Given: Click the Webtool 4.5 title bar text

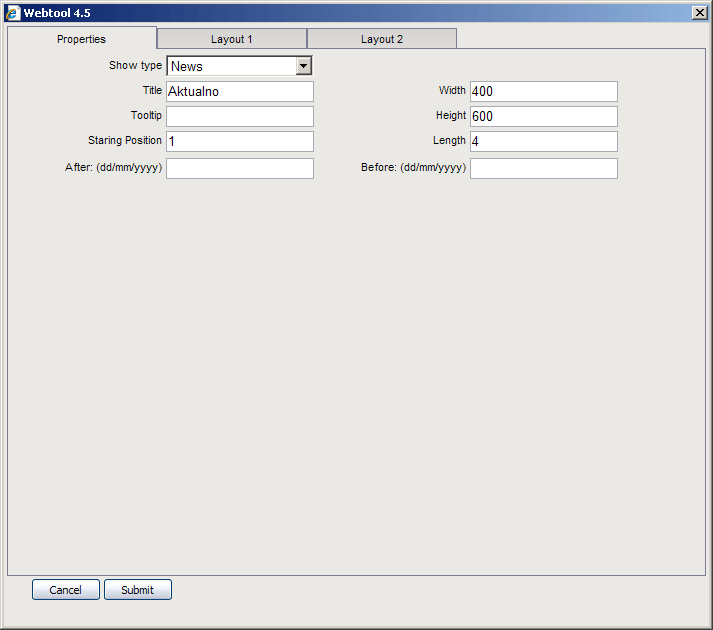Looking at the screenshot, I should tap(57, 12).
